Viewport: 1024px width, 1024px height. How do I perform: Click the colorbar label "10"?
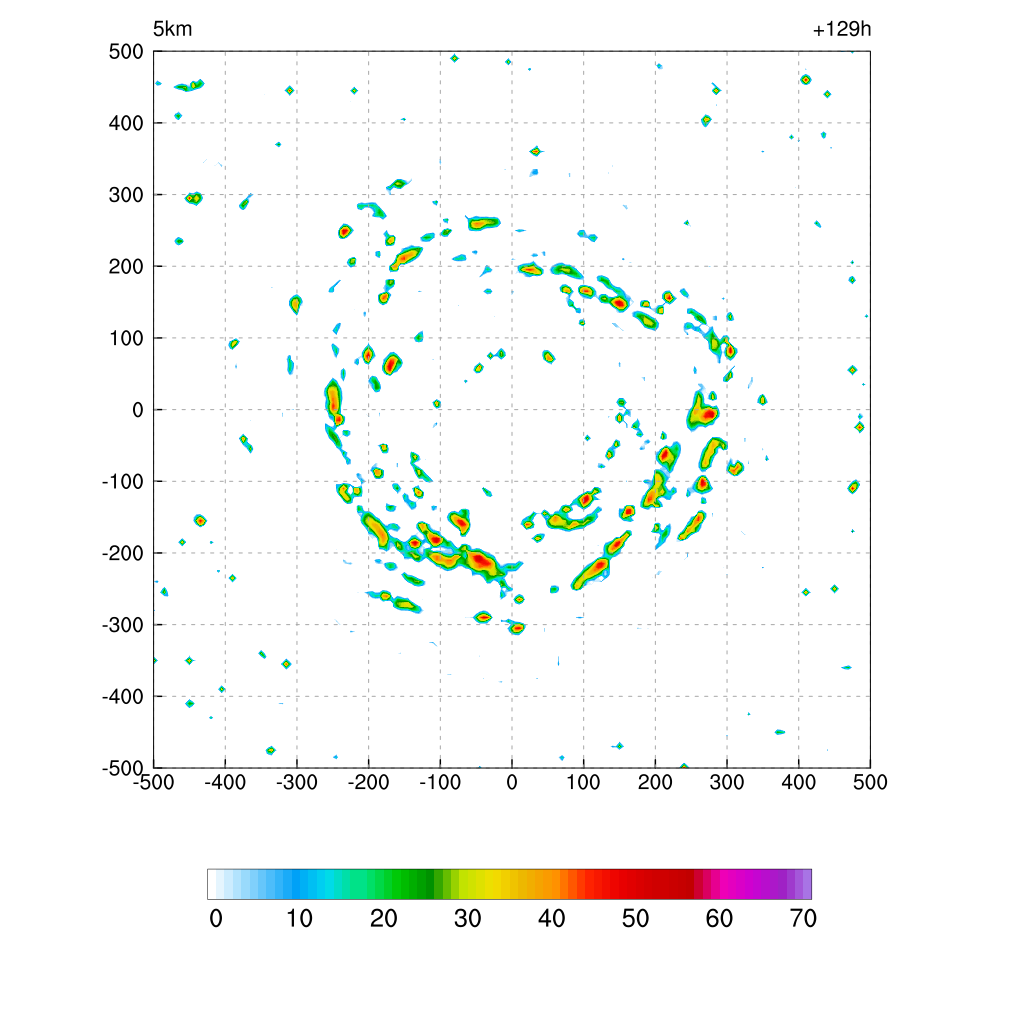(x=300, y=919)
